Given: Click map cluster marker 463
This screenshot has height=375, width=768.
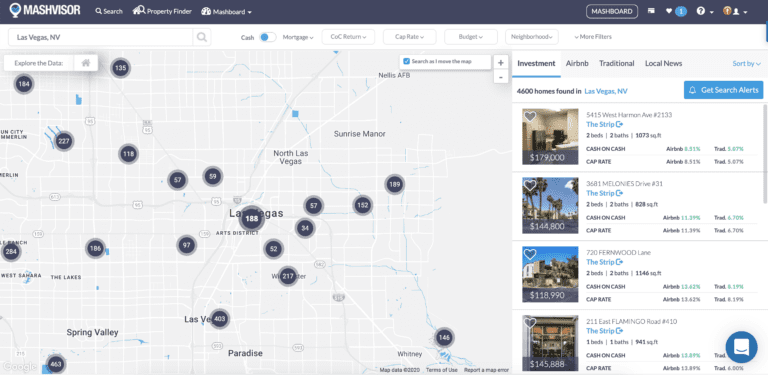Looking at the screenshot, I should (x=56, y=364).
